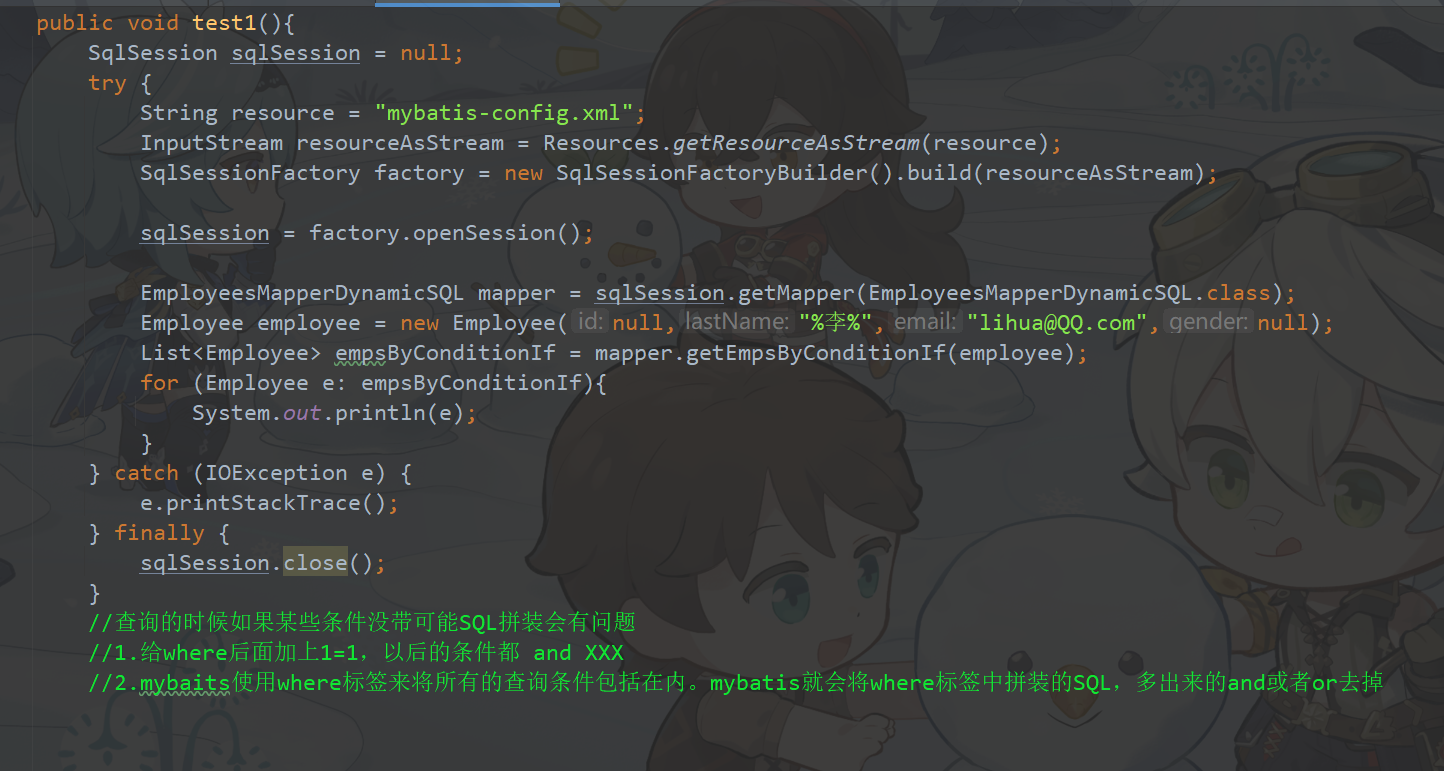Click the method name test1
This screenshot has width=1444, height=771.
click(x=225, y=23)
